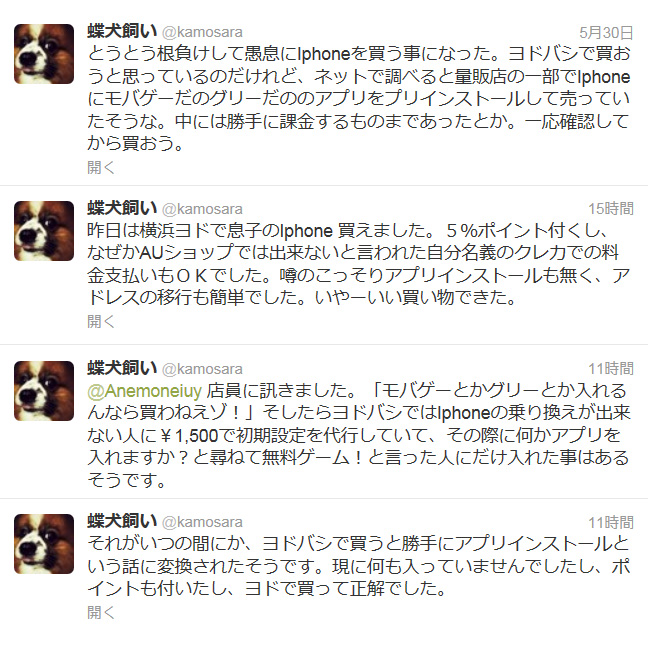The height and width of the screenshot is (663, 648).
Task: Click the 蝶犬飼い display name on the first tweet
Action: point(122,31)
